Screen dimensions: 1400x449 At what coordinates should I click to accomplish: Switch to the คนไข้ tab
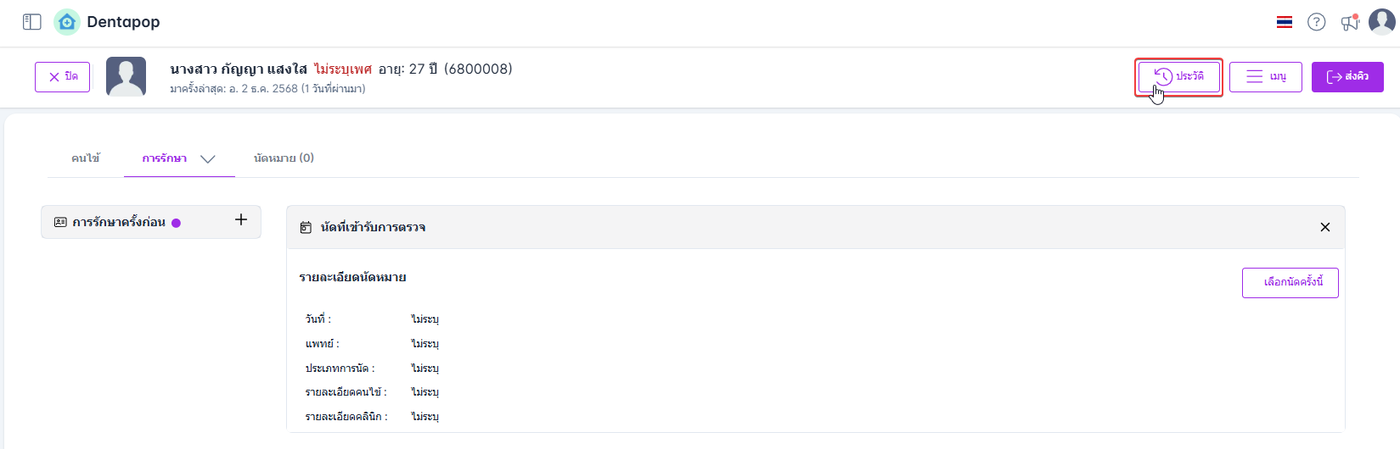86,158
